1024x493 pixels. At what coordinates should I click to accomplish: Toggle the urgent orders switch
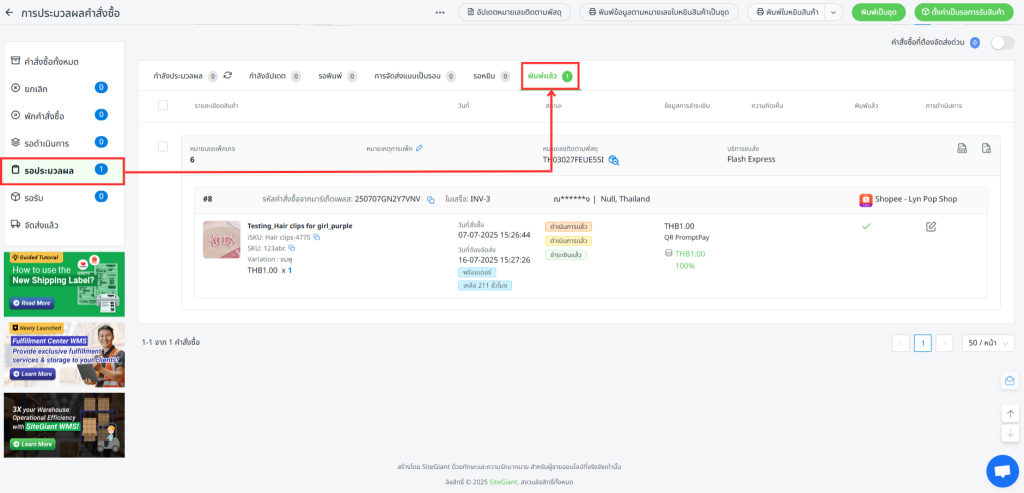pyautogui.click(x=1001, y=43)
